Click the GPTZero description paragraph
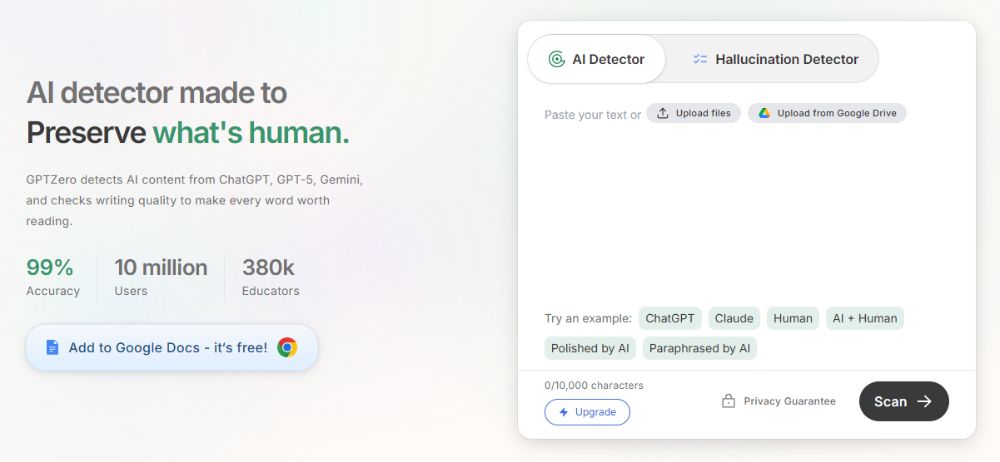The width and height of the screenshot is (1000, 462). coord(195,200)
